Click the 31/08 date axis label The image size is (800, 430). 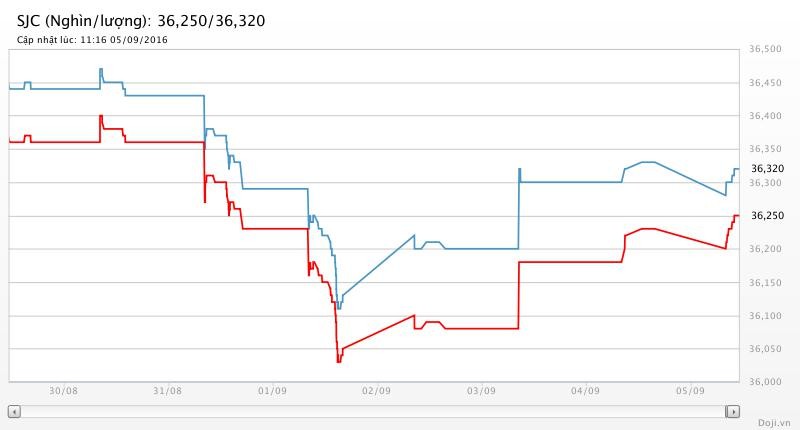pyautogui.click(x=167, y=391)
